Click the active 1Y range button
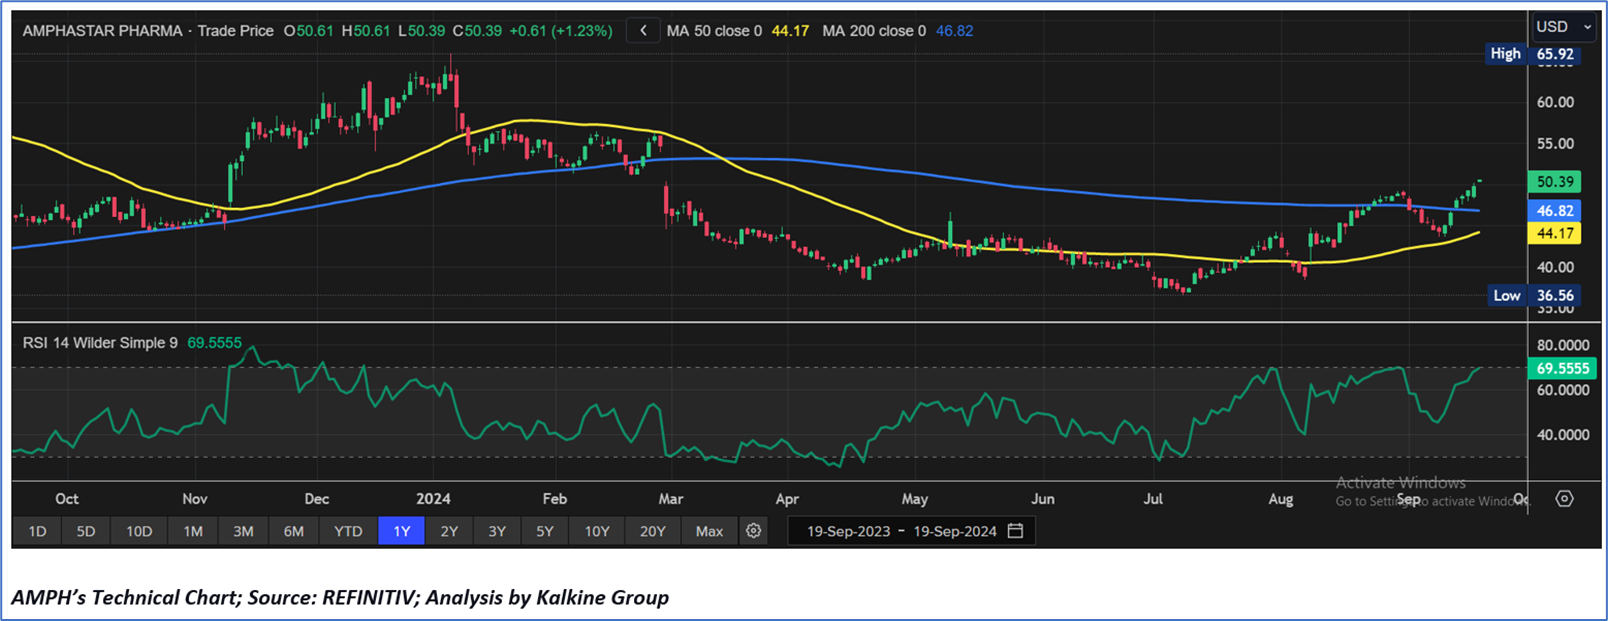The image size is (1608, 621). (401, 531)
